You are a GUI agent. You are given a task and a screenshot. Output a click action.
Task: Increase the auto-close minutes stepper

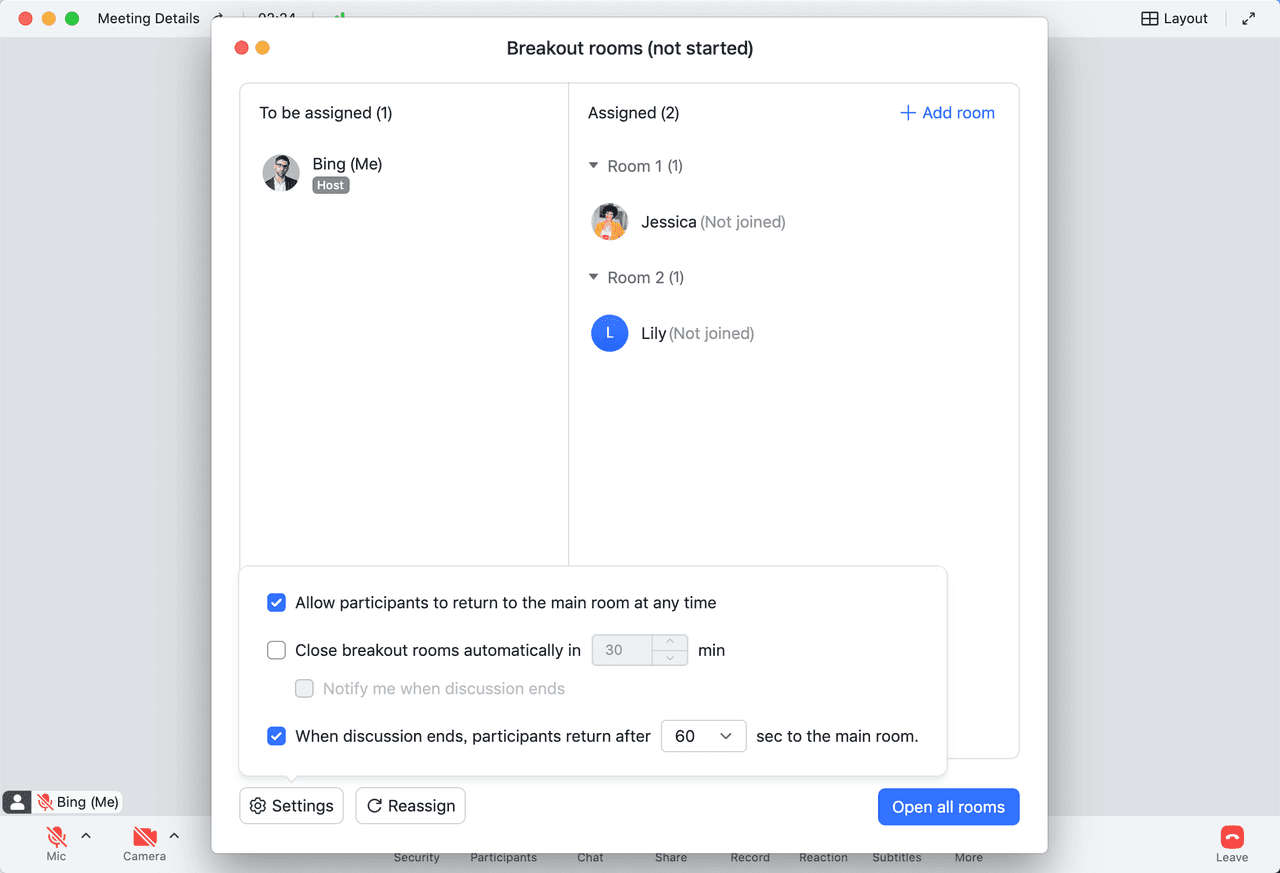[x=670, y=642]
